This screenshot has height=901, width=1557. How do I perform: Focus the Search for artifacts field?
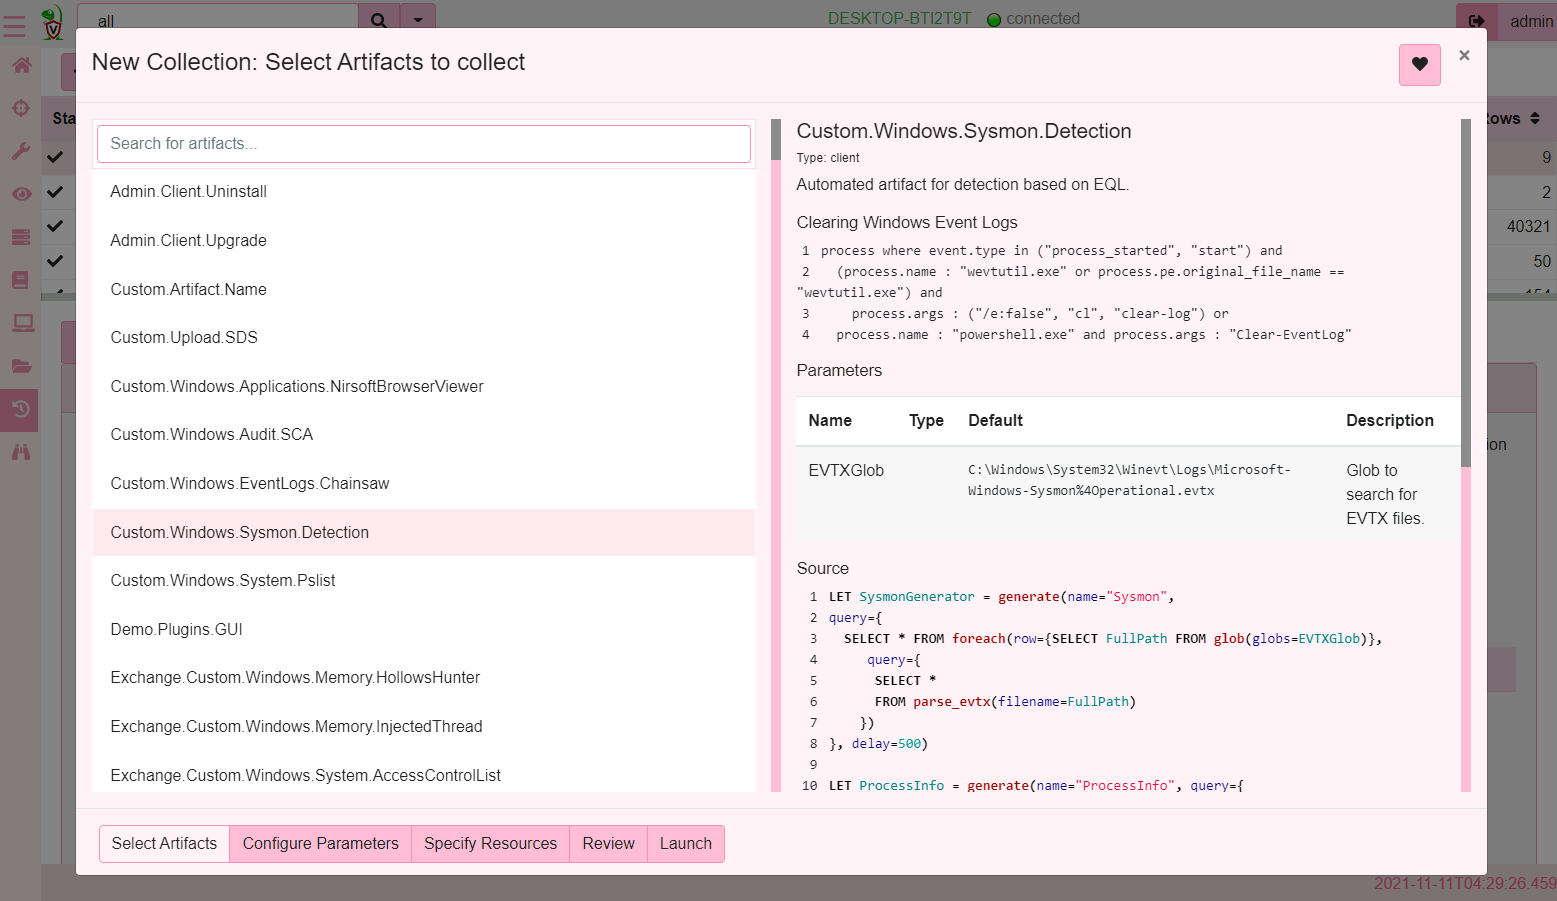click(x=423, y=144)
